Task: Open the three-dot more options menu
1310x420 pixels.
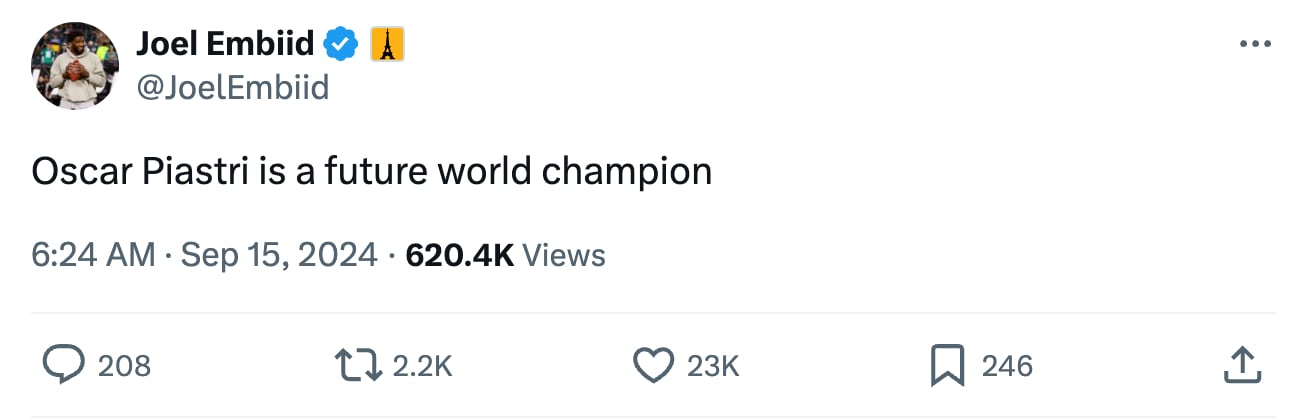Action: tap(1255, 45)
